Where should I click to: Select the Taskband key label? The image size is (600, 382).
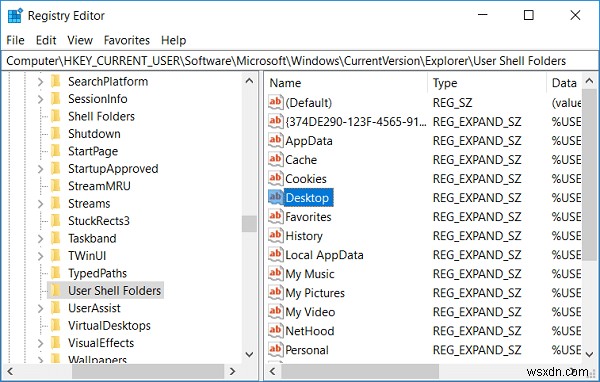click(92, 238)
